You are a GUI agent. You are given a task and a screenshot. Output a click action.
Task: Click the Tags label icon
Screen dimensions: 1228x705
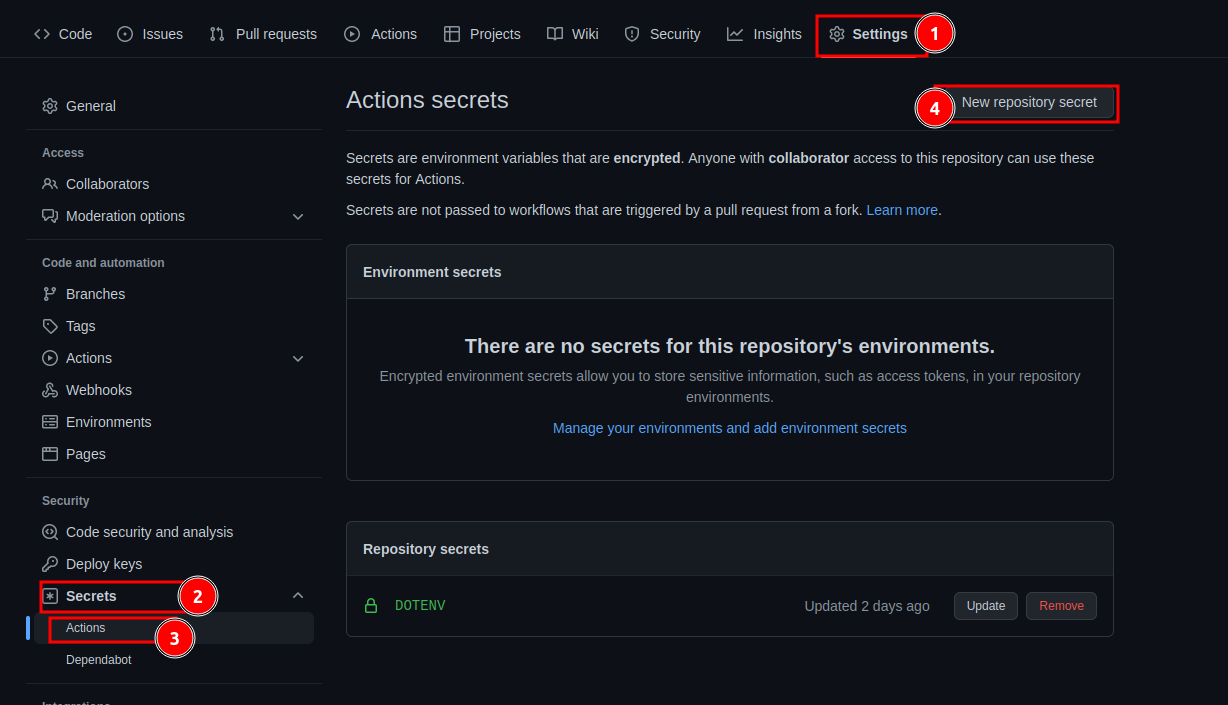[x=50, y=326]
